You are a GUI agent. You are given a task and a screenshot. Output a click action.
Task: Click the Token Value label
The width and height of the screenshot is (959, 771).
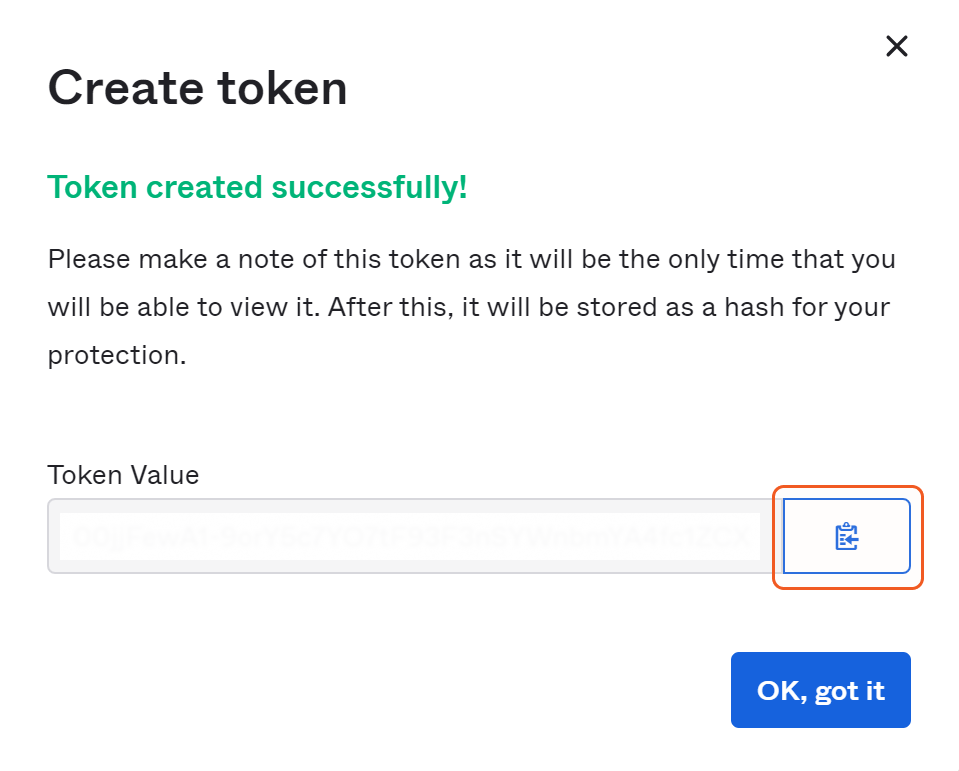click(124, 475)
